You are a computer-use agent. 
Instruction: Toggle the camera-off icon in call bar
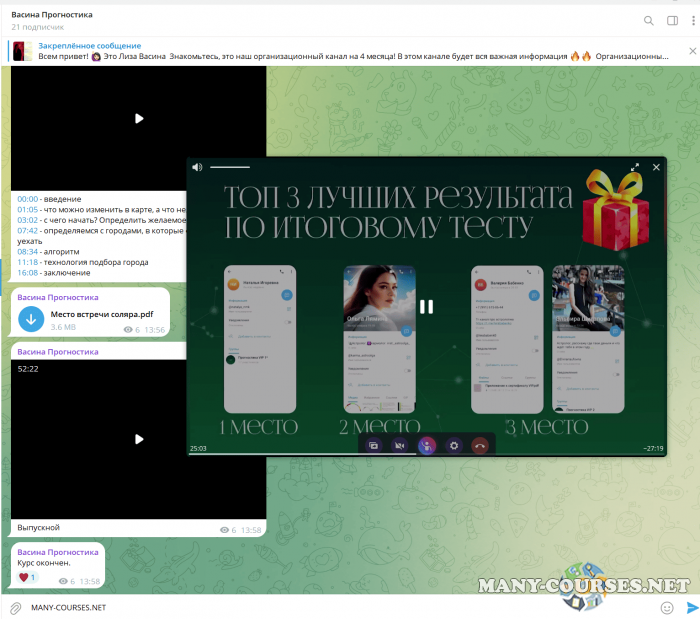pos(400,446)
